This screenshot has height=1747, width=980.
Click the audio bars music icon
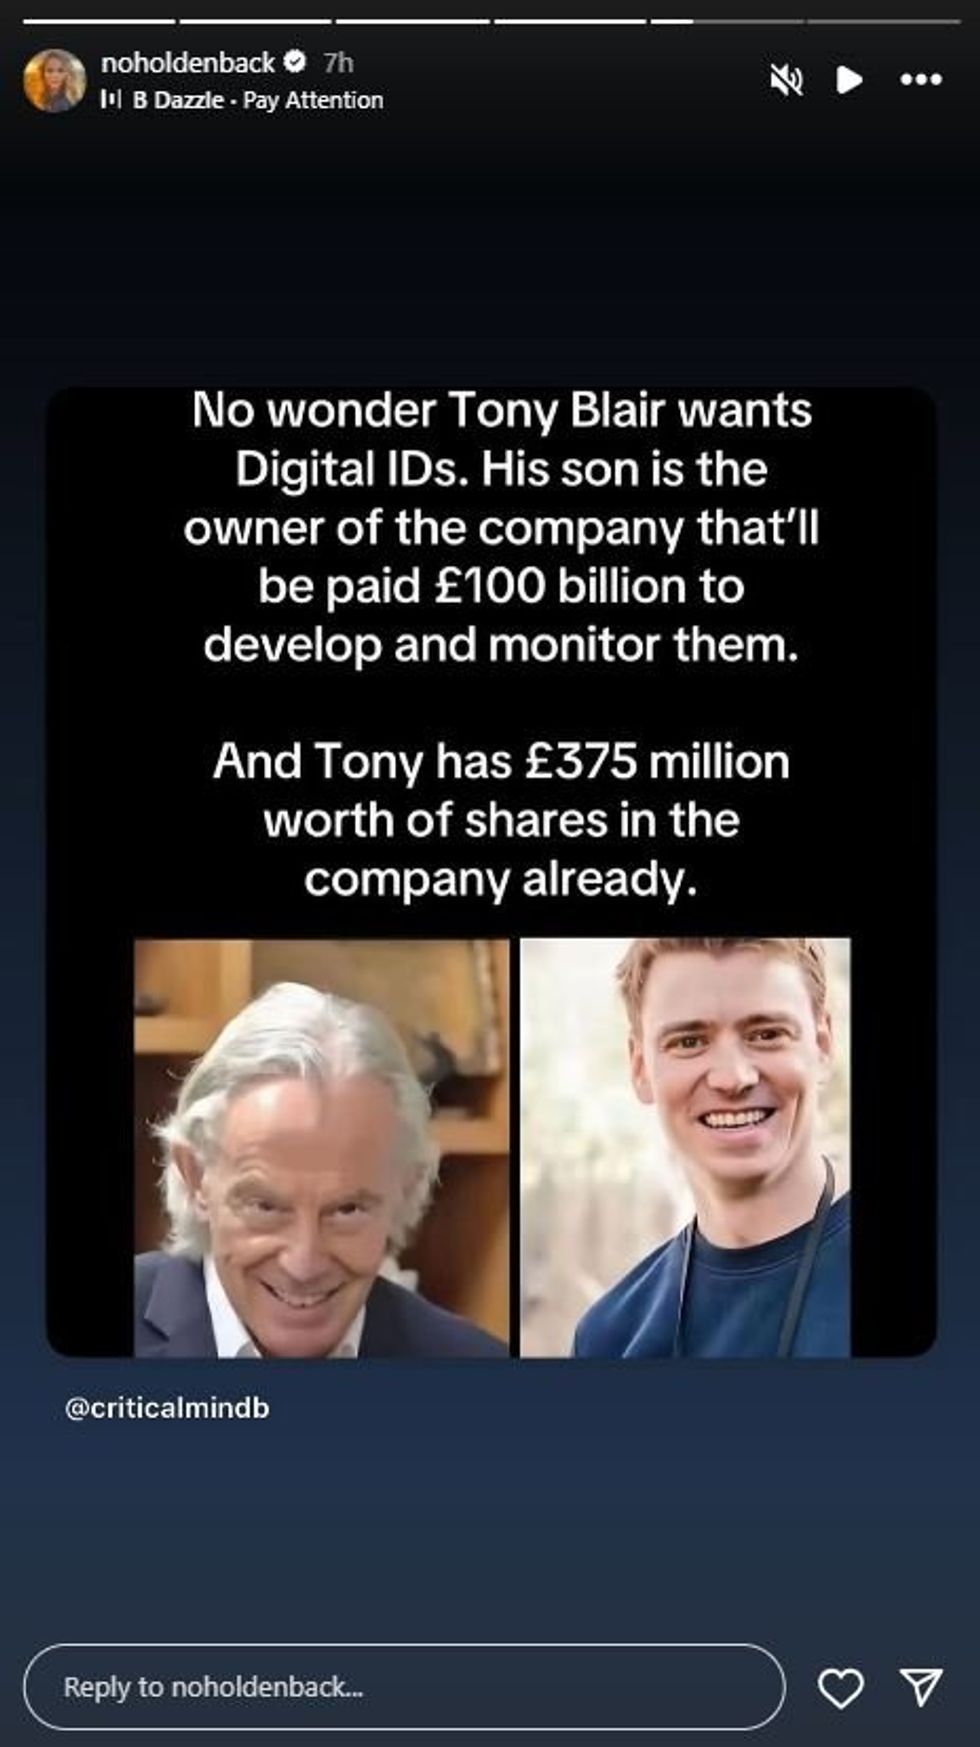pos(110,100)
